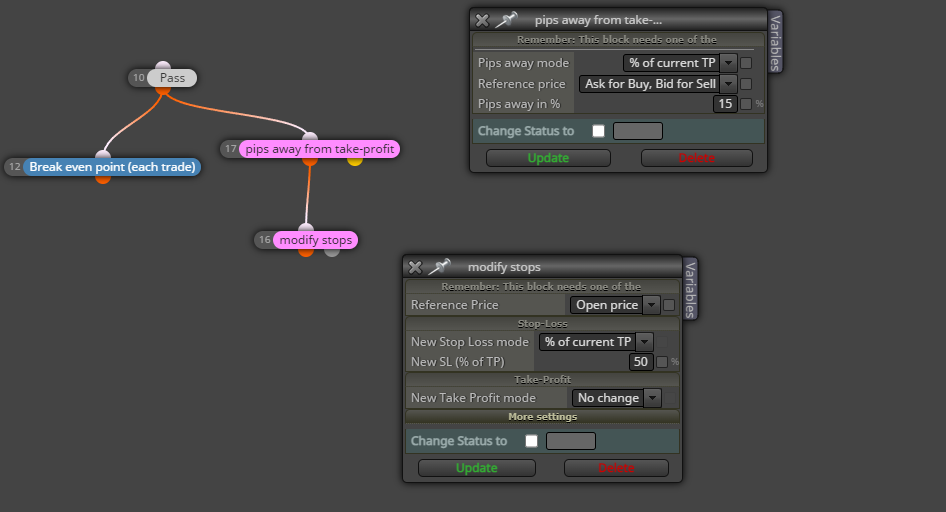The width and height of the screenshot is (946, 512).
Task: Open the Pips away mode dropdown
Action: click(679, 63)
